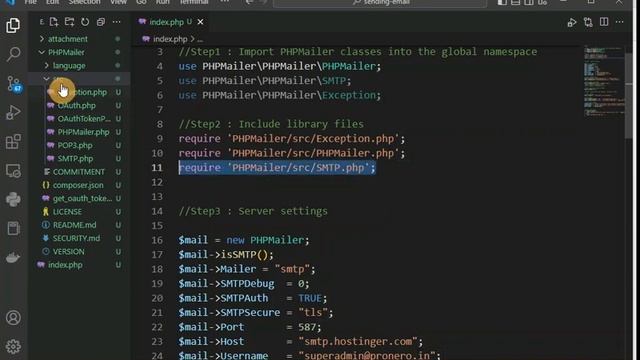Click 'PHPMailer/src/Exception.php' require string
The image size is (640, 360).
313,139
